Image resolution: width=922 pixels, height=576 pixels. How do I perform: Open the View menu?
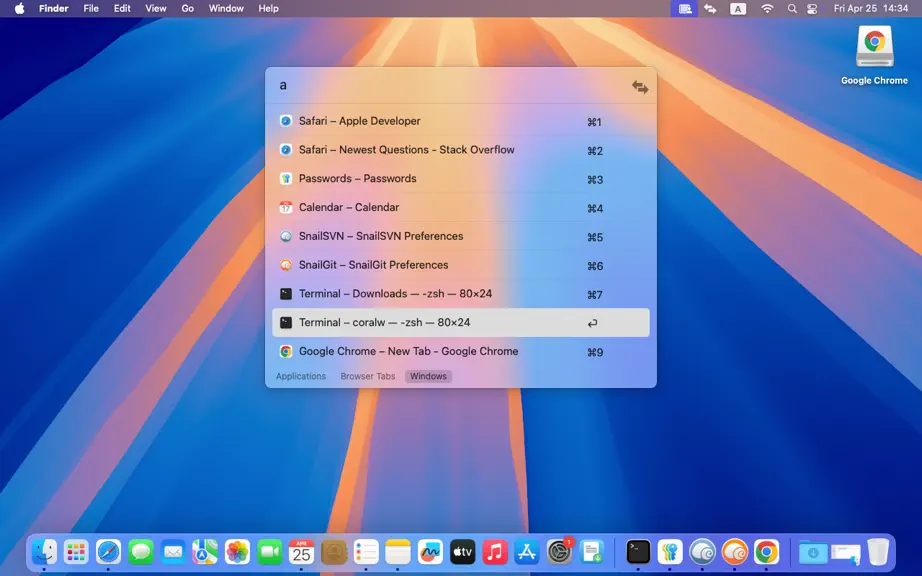pyautogui.click(x=156, y=8)
